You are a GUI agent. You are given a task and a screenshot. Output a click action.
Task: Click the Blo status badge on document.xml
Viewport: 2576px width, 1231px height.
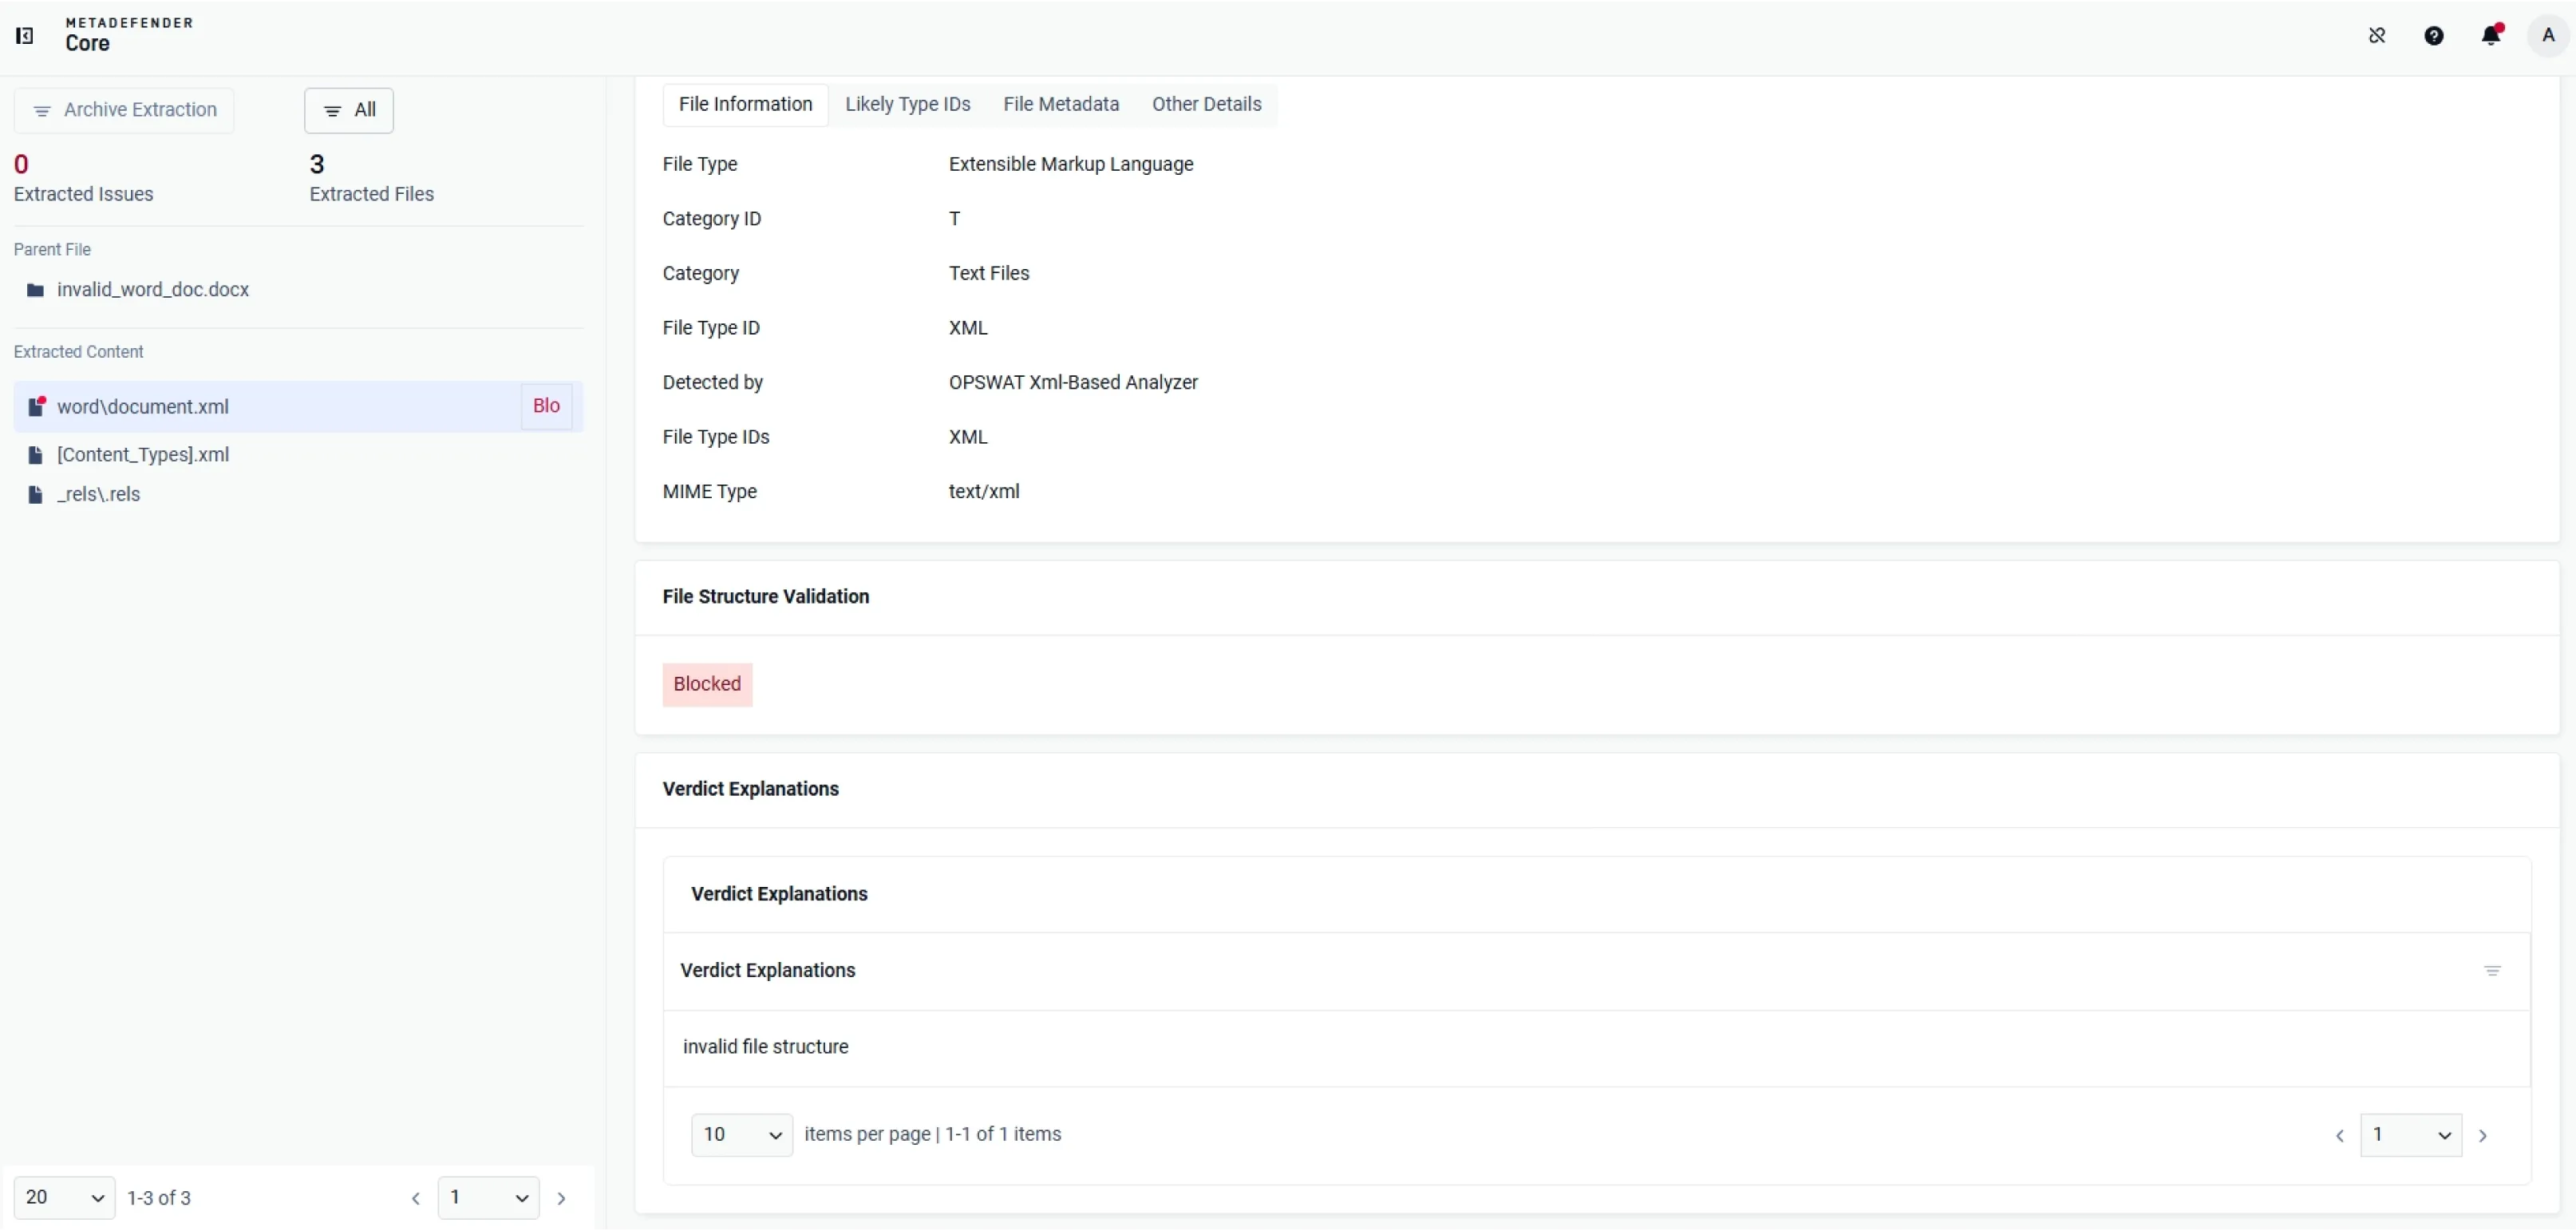pos(546,406)
